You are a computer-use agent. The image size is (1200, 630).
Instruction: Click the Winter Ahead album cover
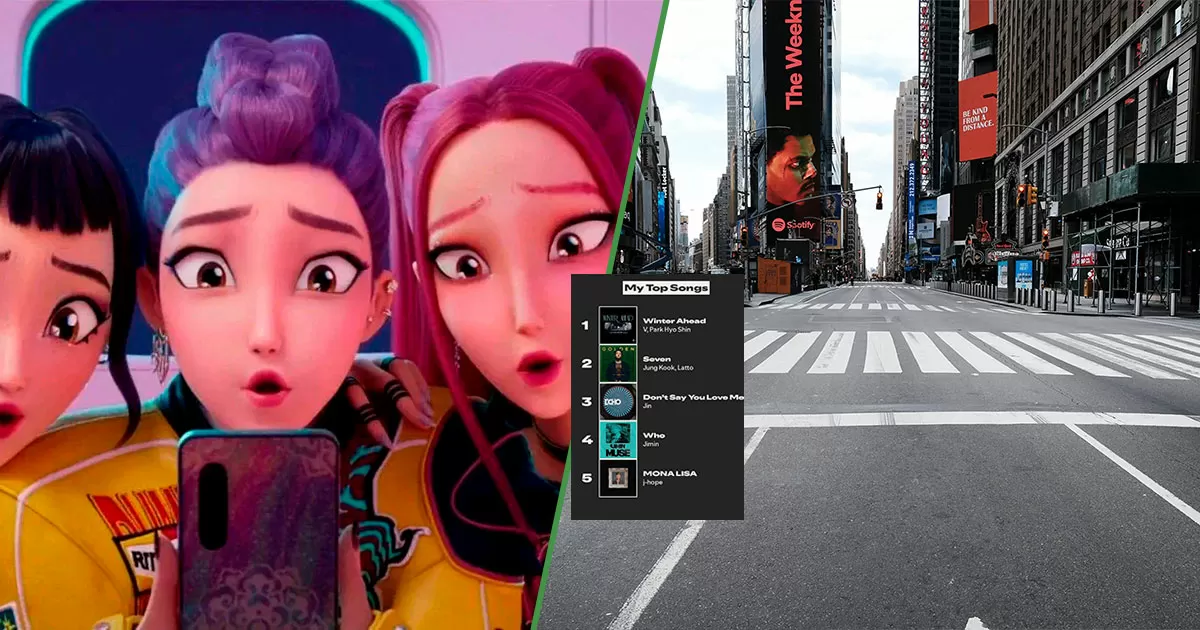click(x=617, y=325)
